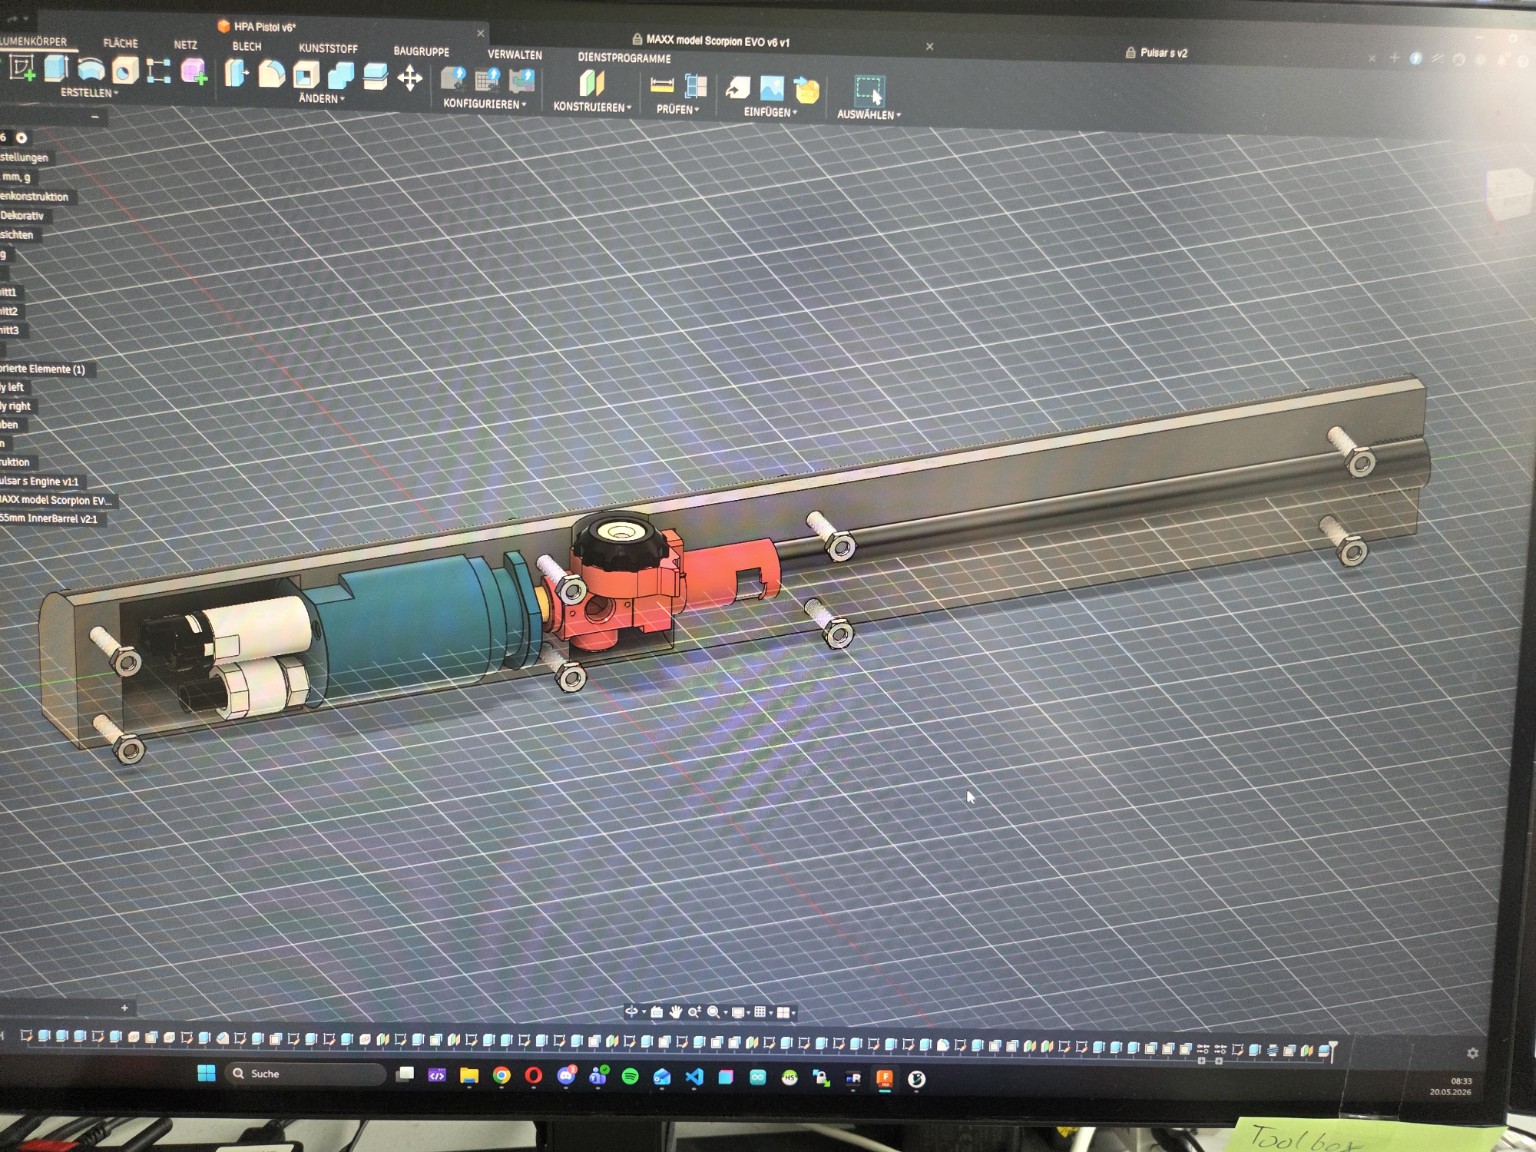Select the Dekorativ browser item

click(22, 215)
